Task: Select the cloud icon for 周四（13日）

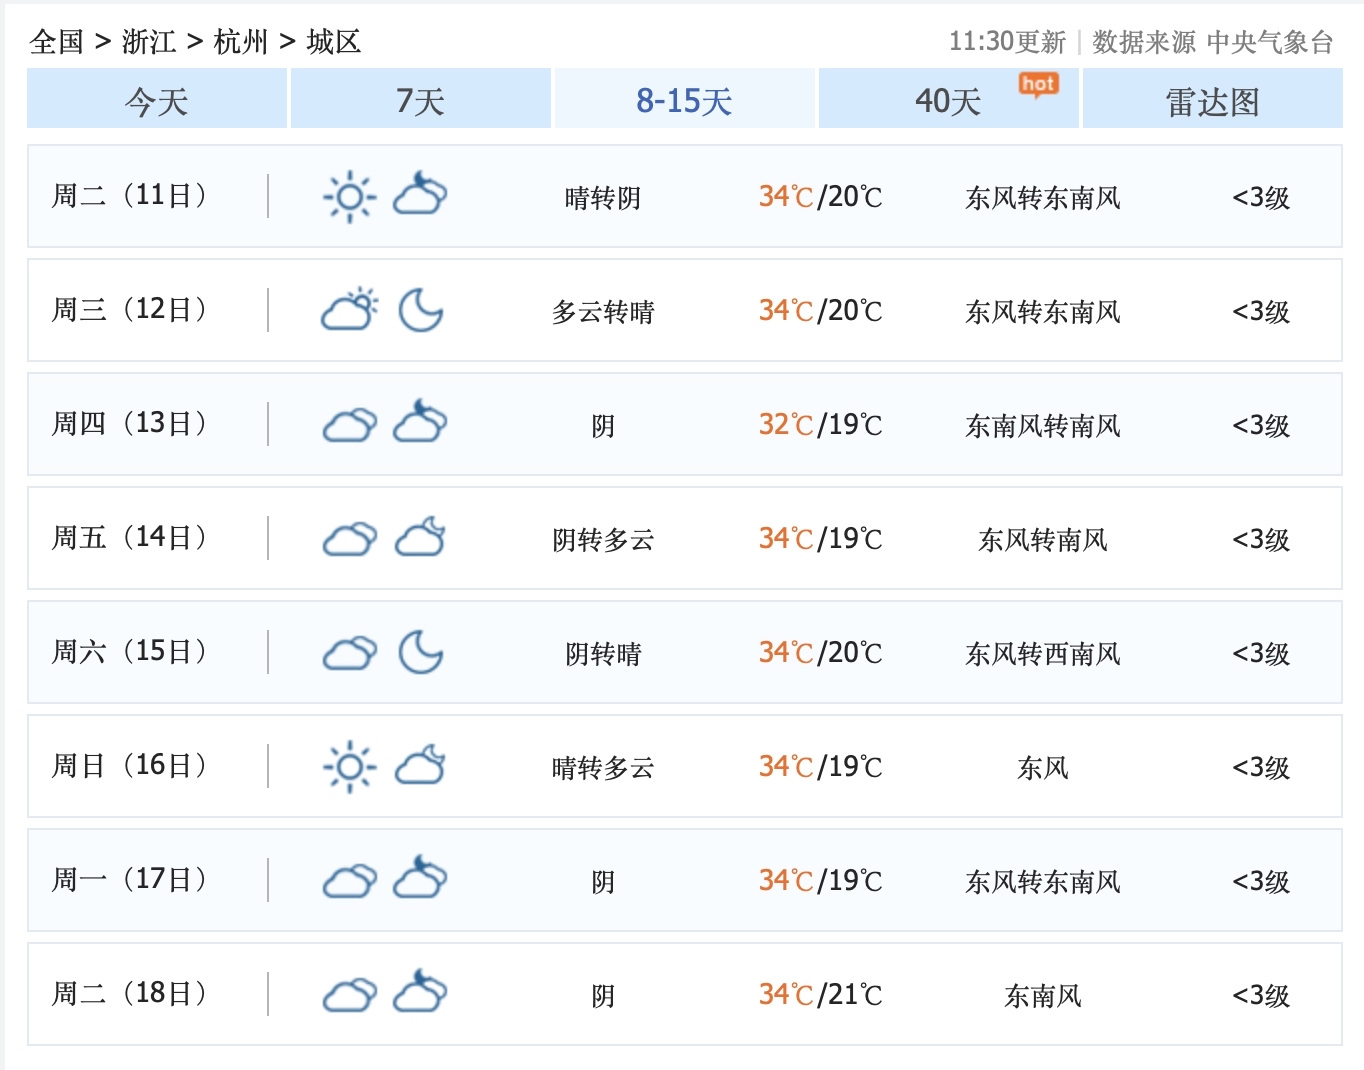Action: 348,425
